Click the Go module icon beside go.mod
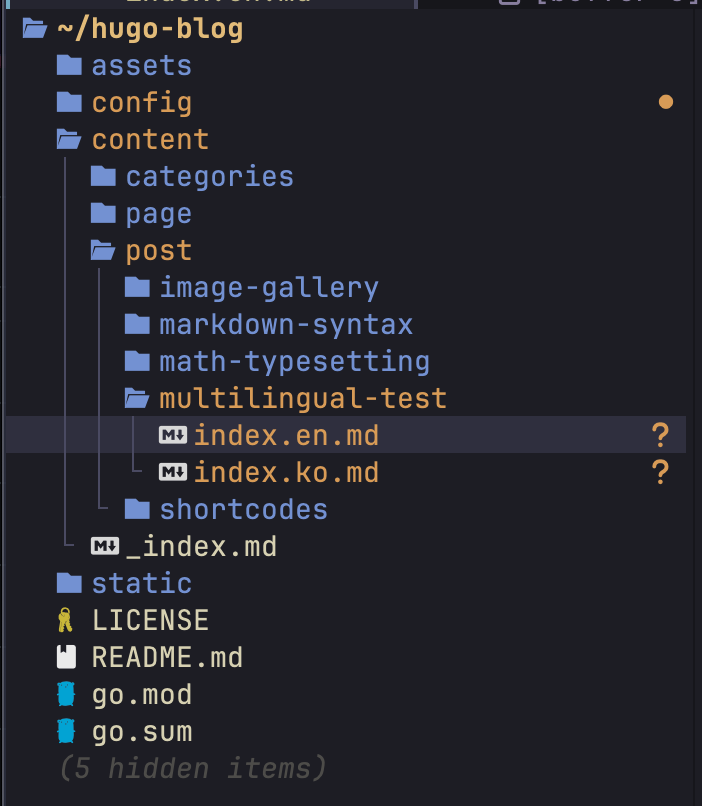The image size is (702, 806). [x=67, y=694]
